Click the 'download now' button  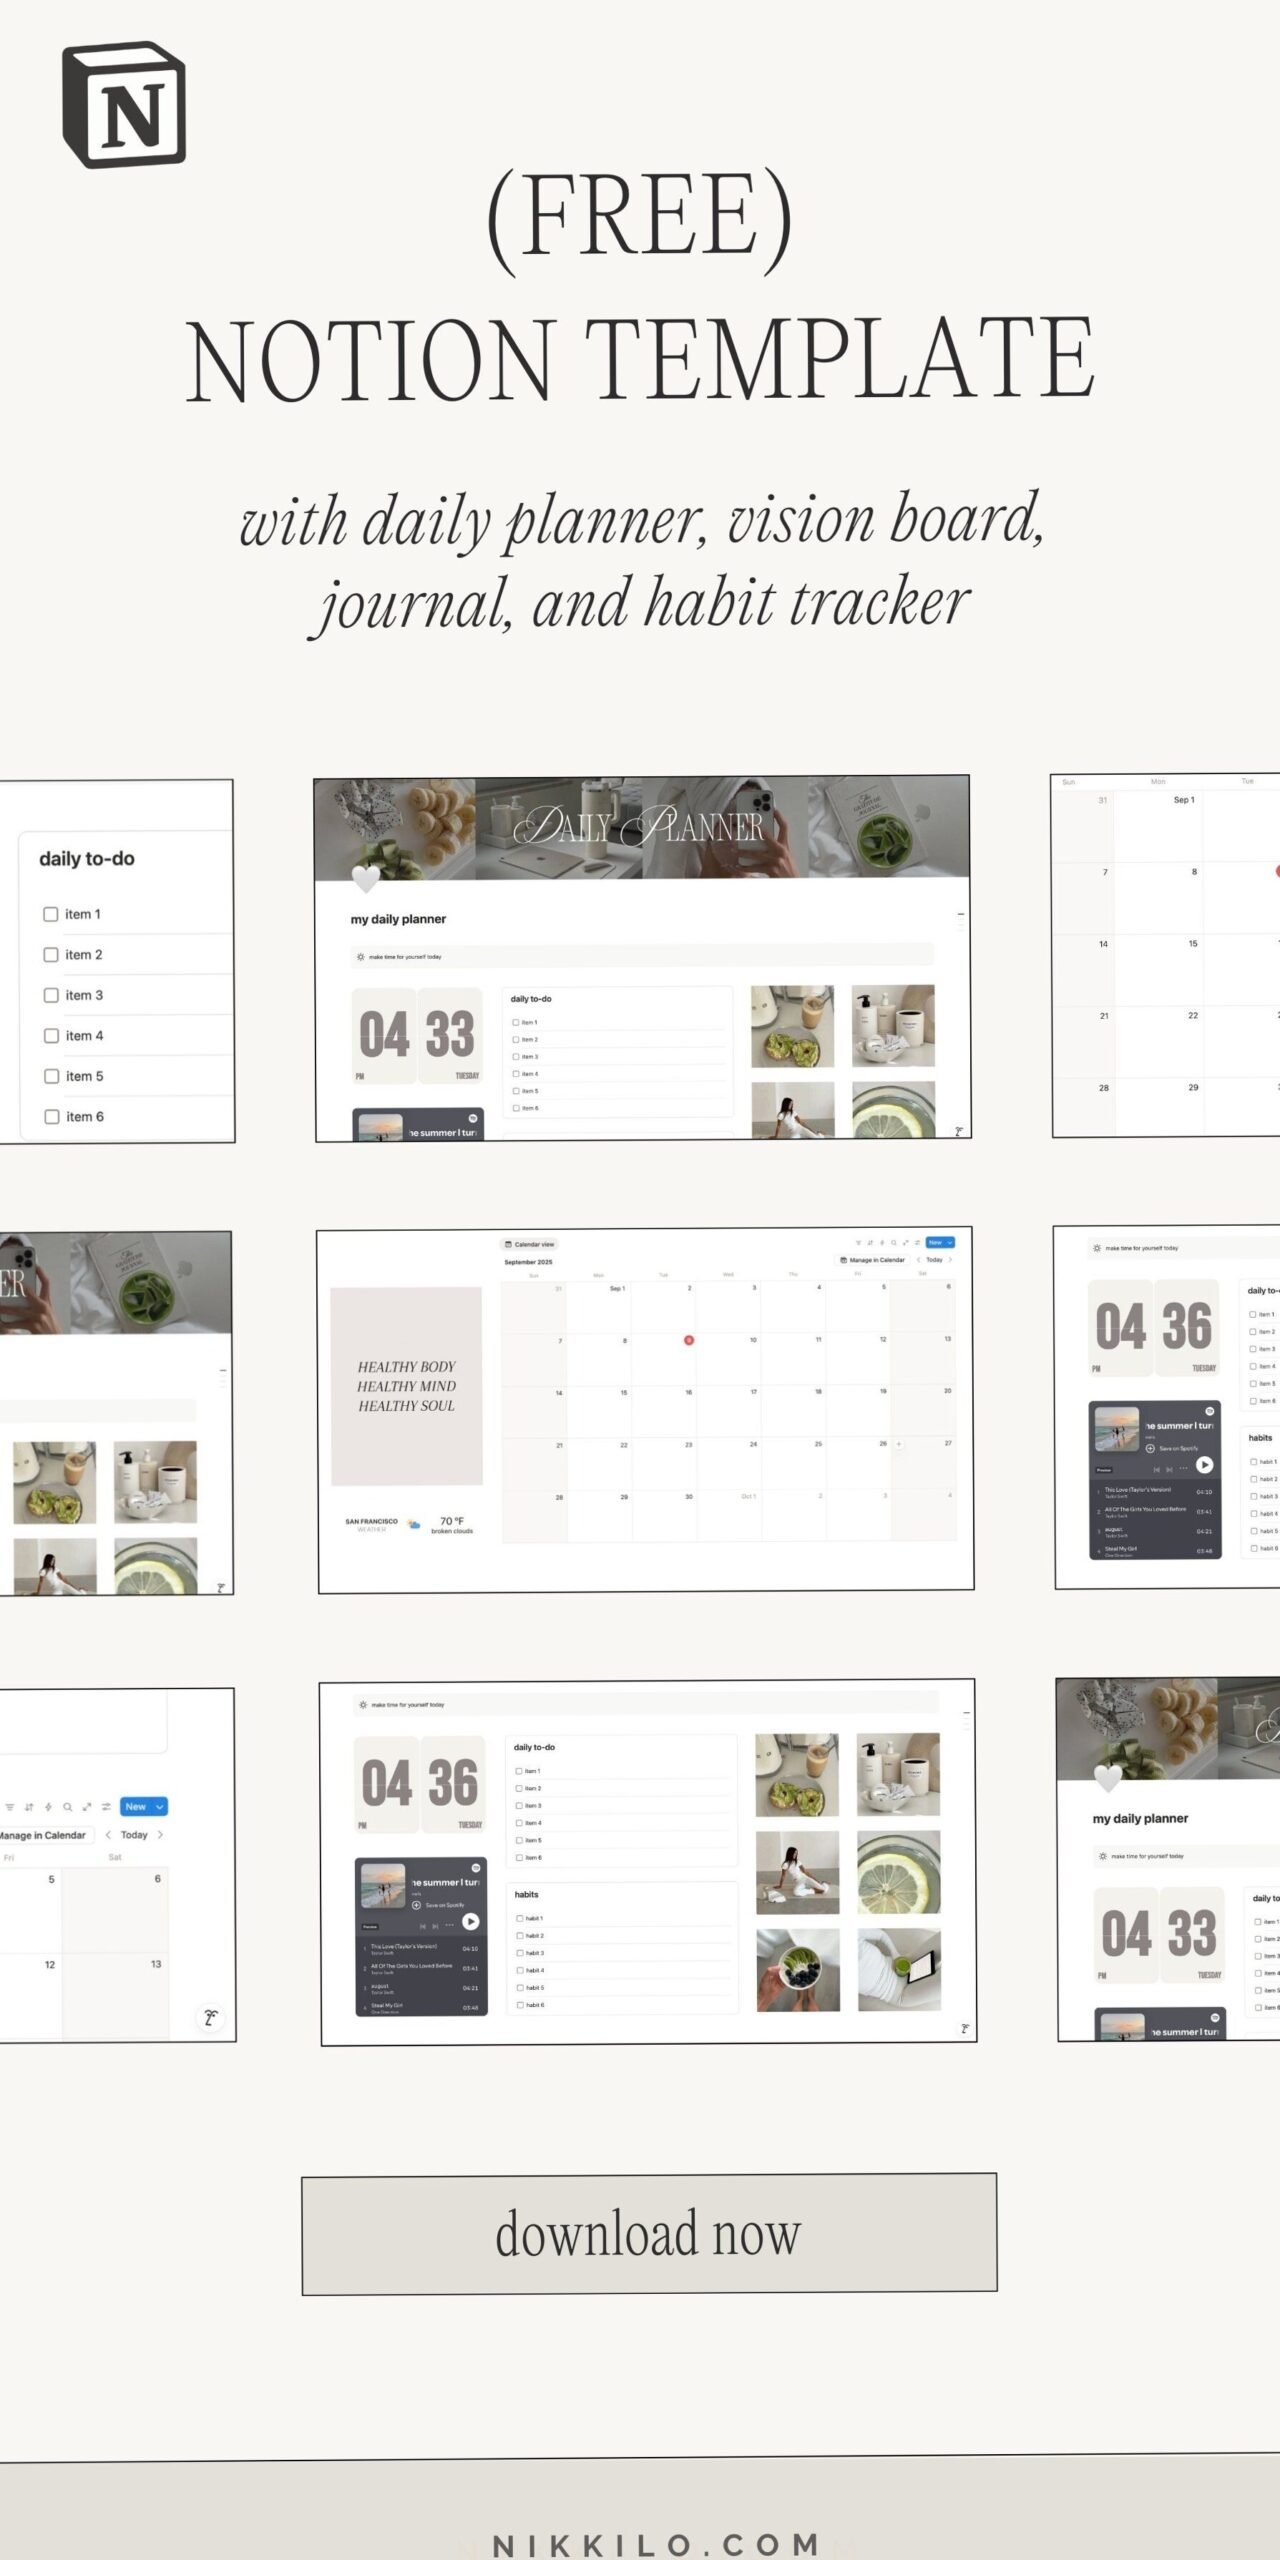[649, 2234]
